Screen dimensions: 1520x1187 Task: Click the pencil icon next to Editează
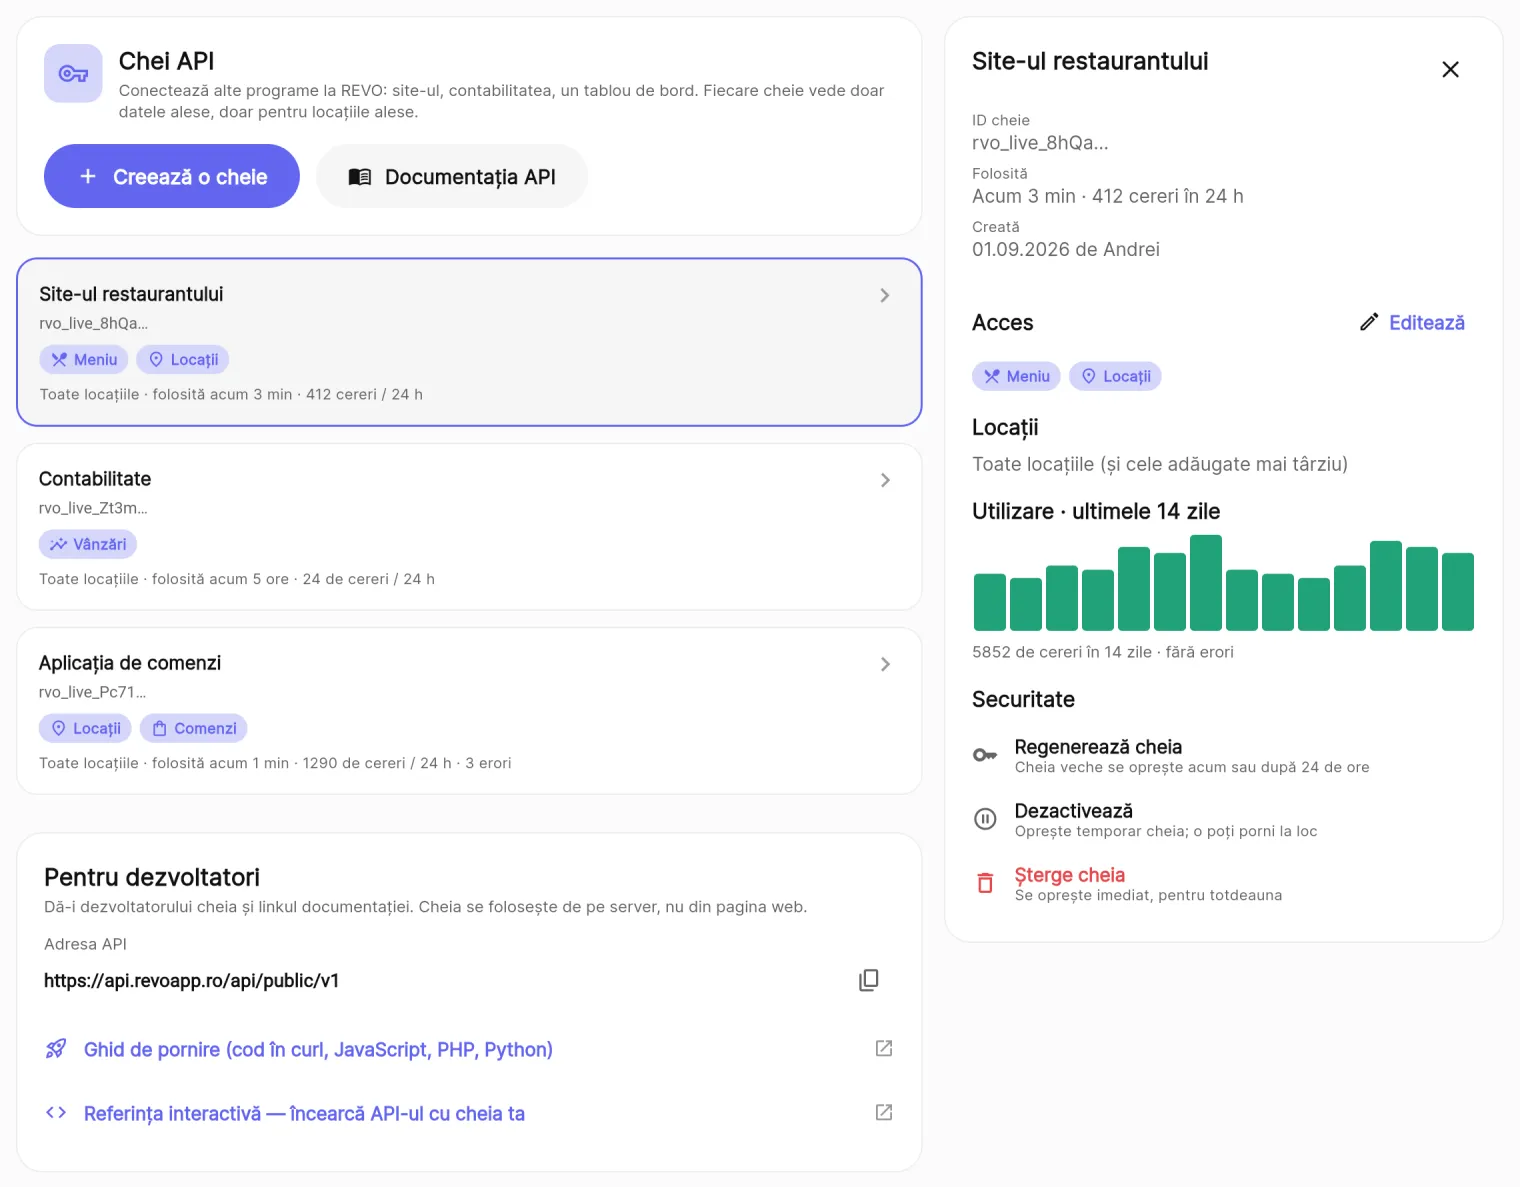tap(1369, 322)
